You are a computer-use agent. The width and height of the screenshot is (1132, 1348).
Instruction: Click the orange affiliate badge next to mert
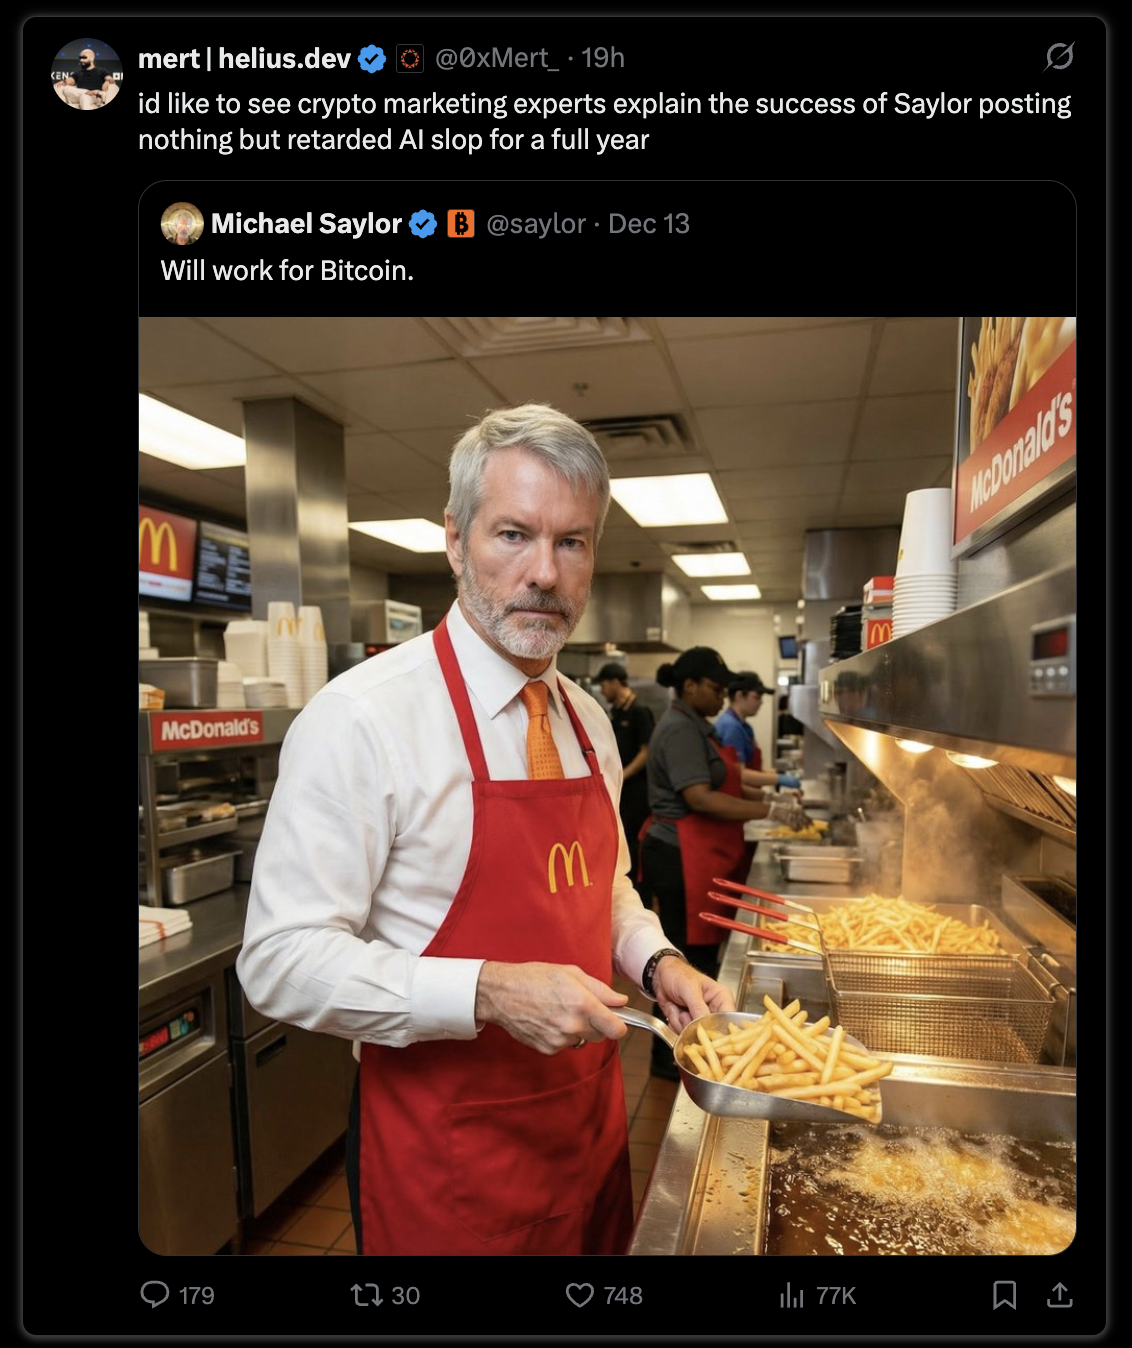[x=410, y=59]
